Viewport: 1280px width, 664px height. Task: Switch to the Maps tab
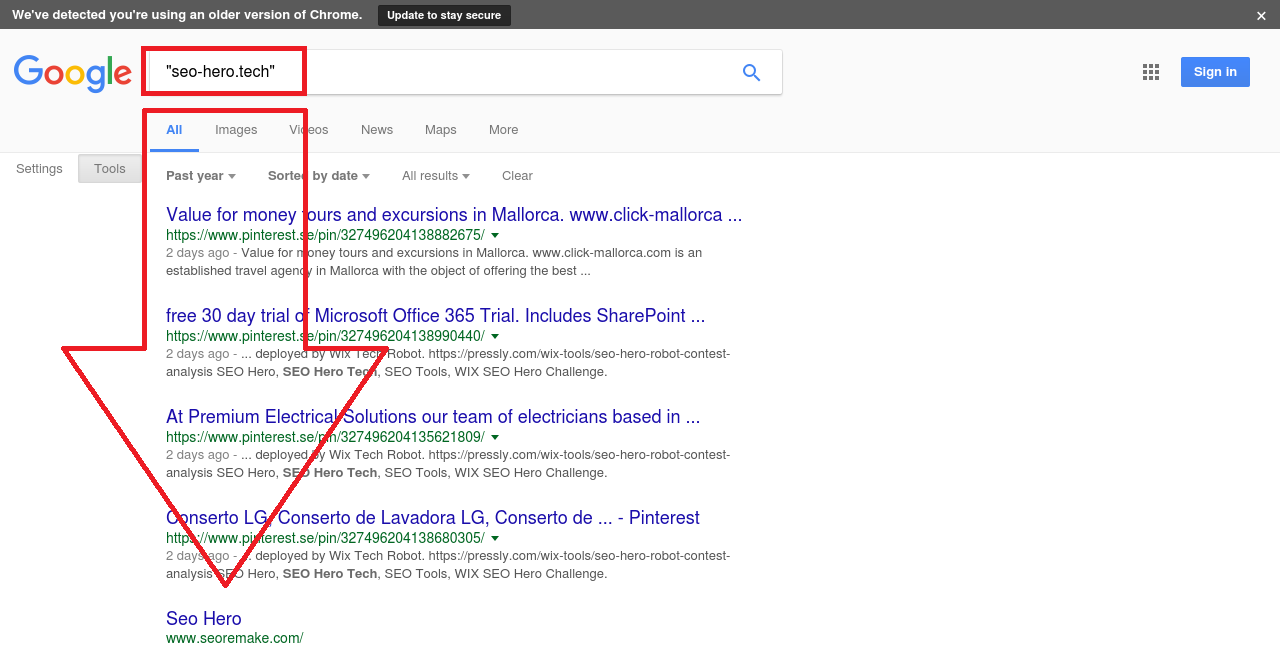(441, 130)
